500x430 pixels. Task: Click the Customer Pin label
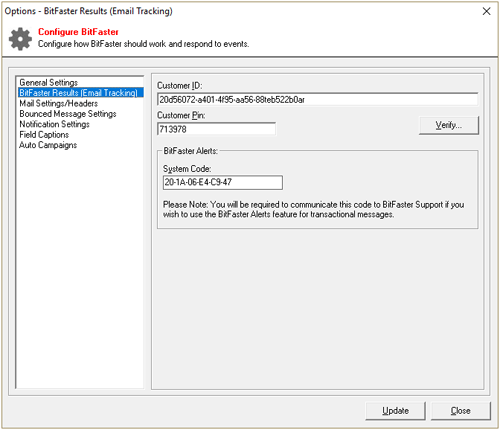[181, 115]
